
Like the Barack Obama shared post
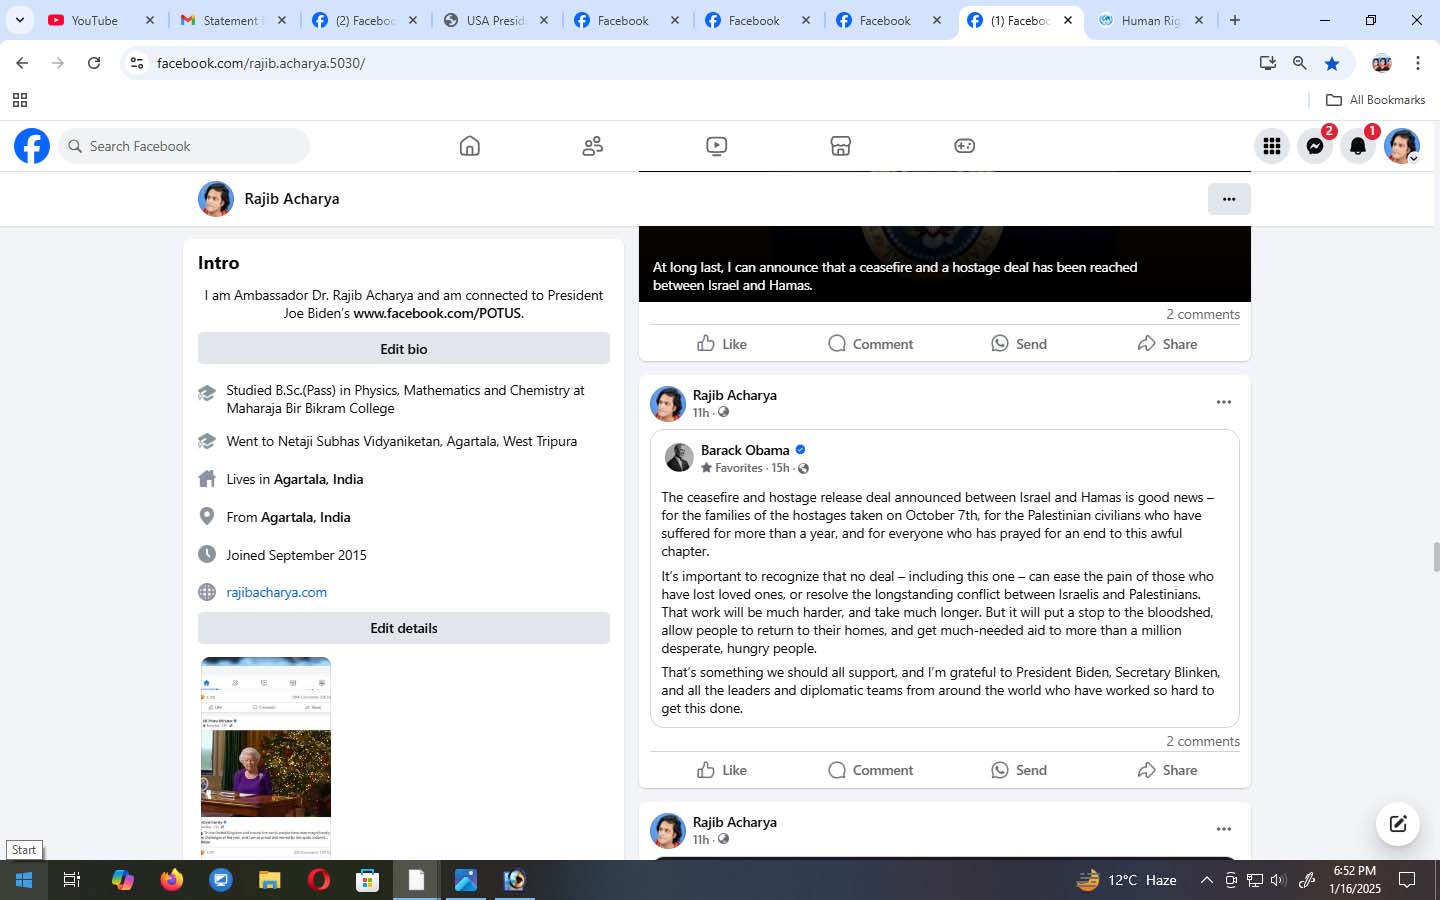[722, 770]
